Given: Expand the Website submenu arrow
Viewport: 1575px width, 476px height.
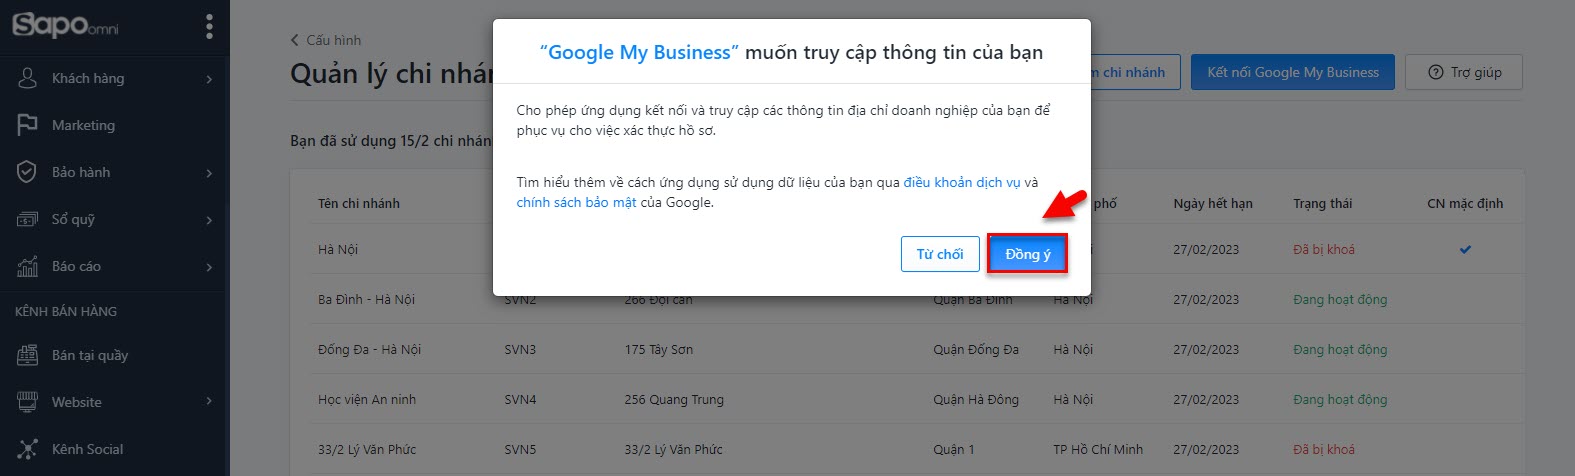Looking at the screenshot, I should [x=209, y=402].
